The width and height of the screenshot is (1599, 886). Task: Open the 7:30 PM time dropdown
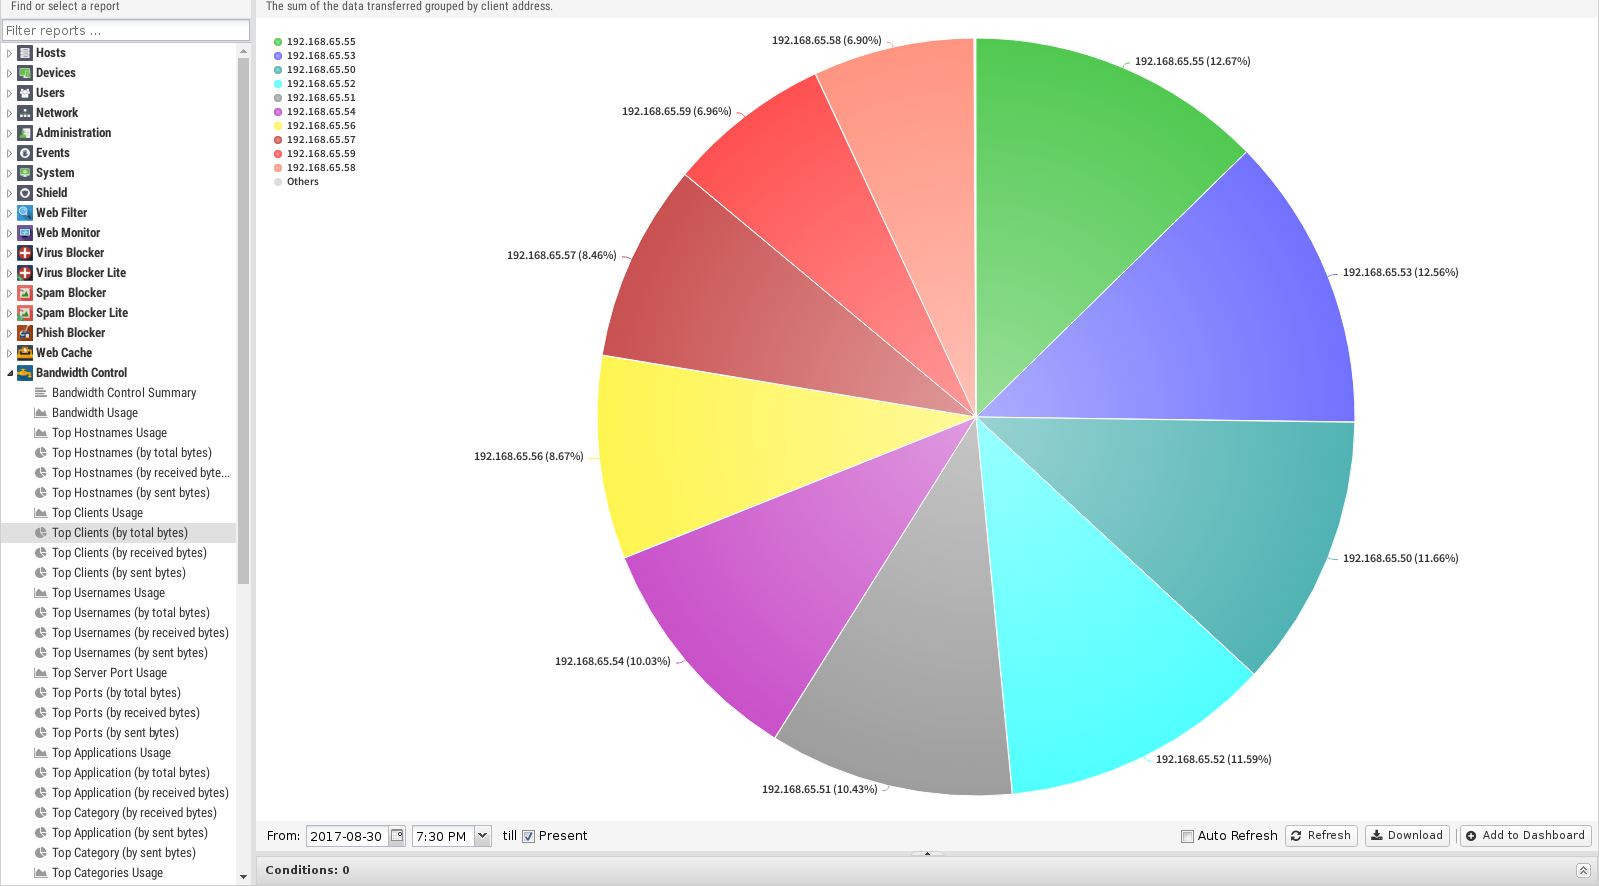(482, 836)
